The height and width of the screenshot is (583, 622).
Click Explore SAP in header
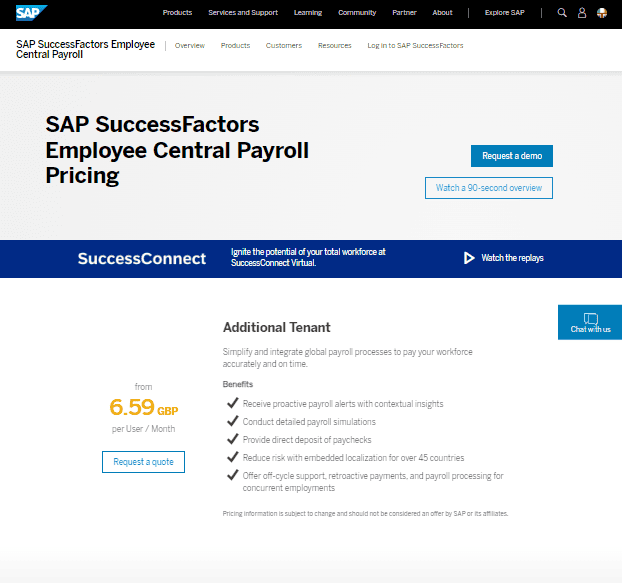point(505,13)
